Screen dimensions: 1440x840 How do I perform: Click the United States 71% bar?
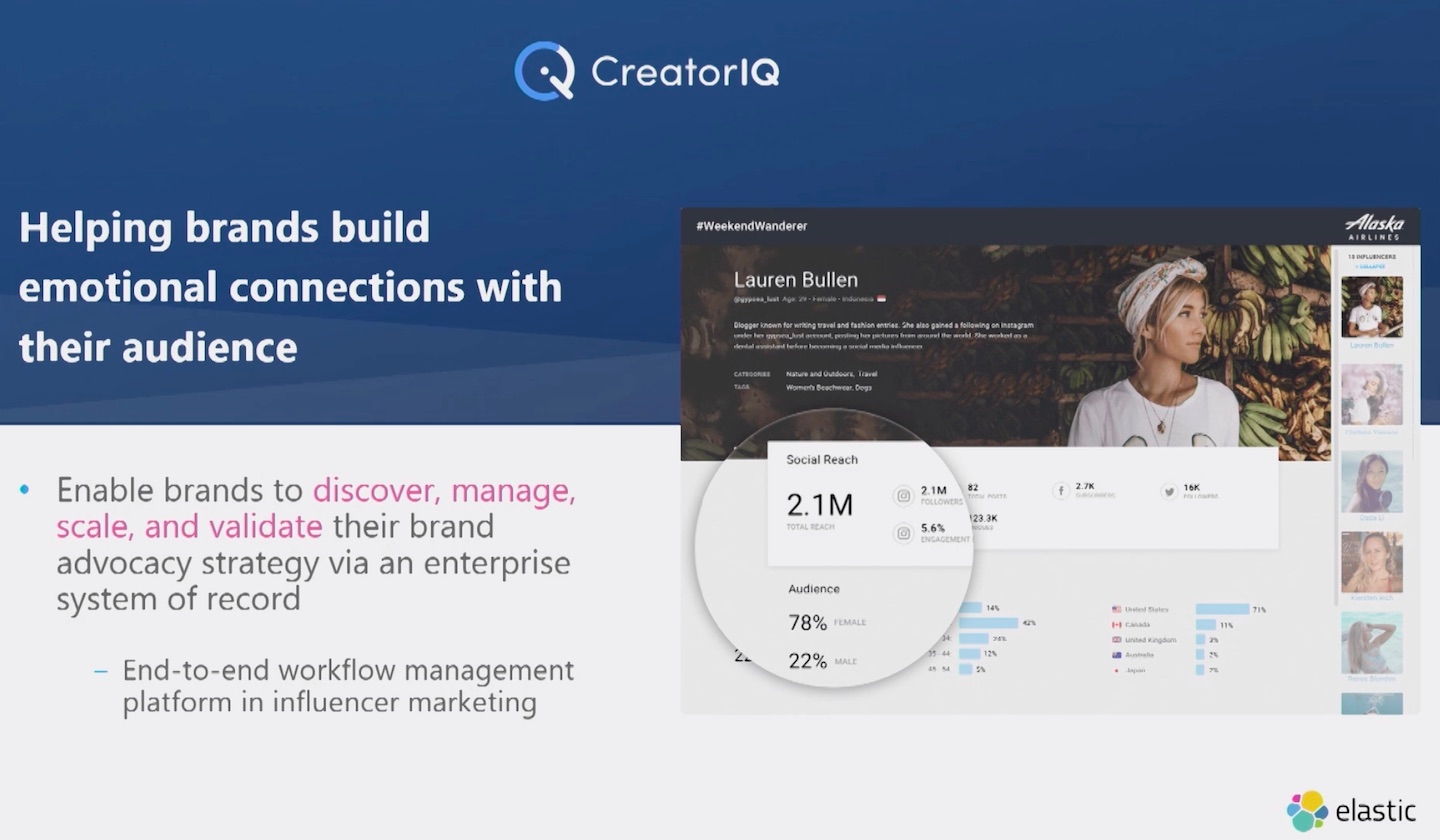[1223, 609]
